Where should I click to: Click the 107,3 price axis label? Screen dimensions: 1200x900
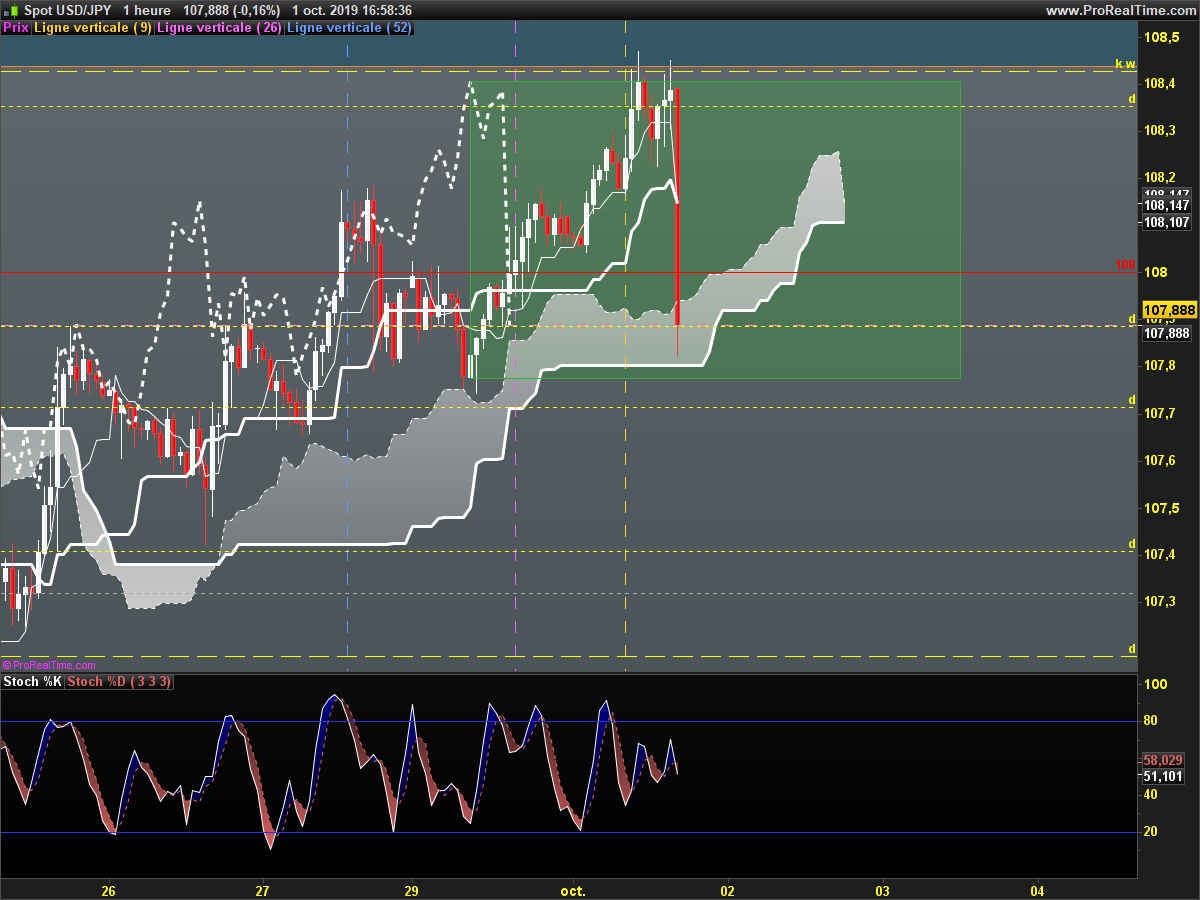point(1161,601)
